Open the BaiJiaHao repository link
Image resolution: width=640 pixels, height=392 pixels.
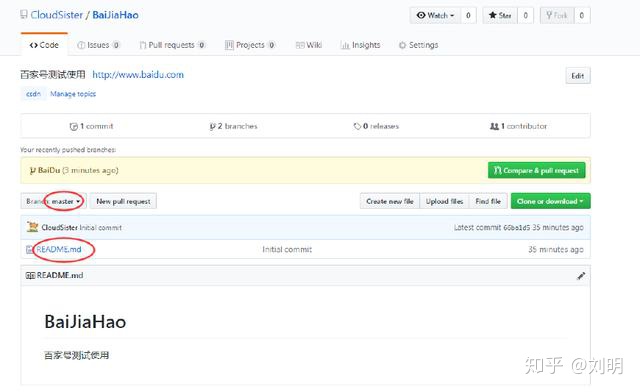[x=115, y=15]
